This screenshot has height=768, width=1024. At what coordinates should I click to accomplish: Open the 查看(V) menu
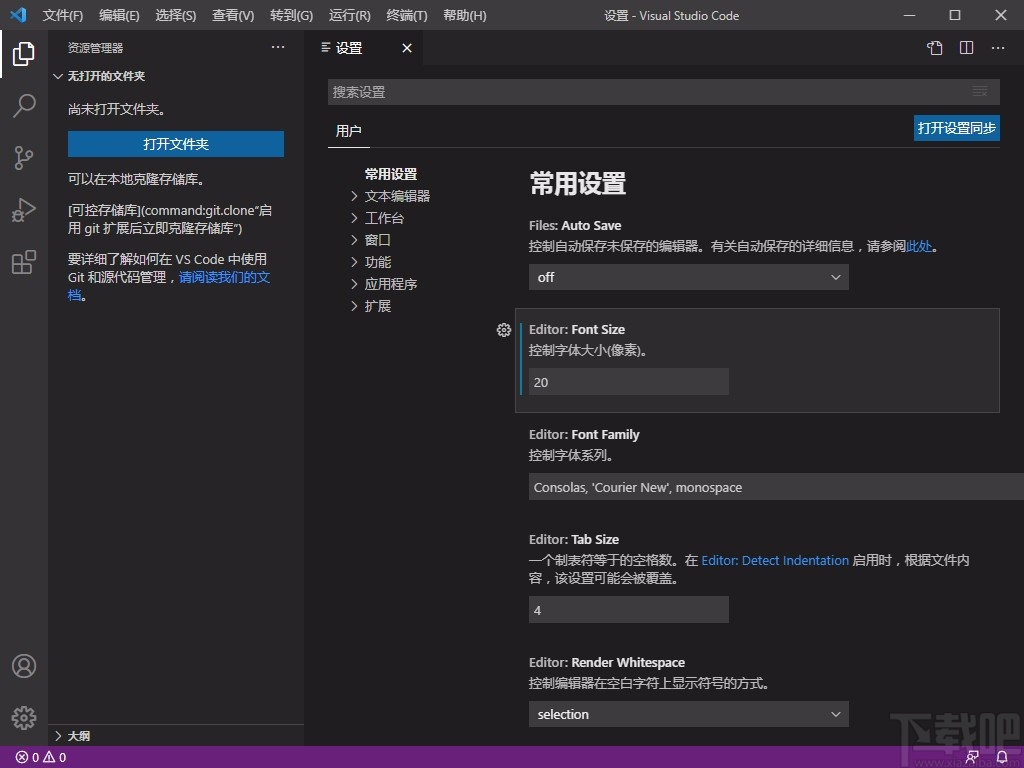[233, 15]
